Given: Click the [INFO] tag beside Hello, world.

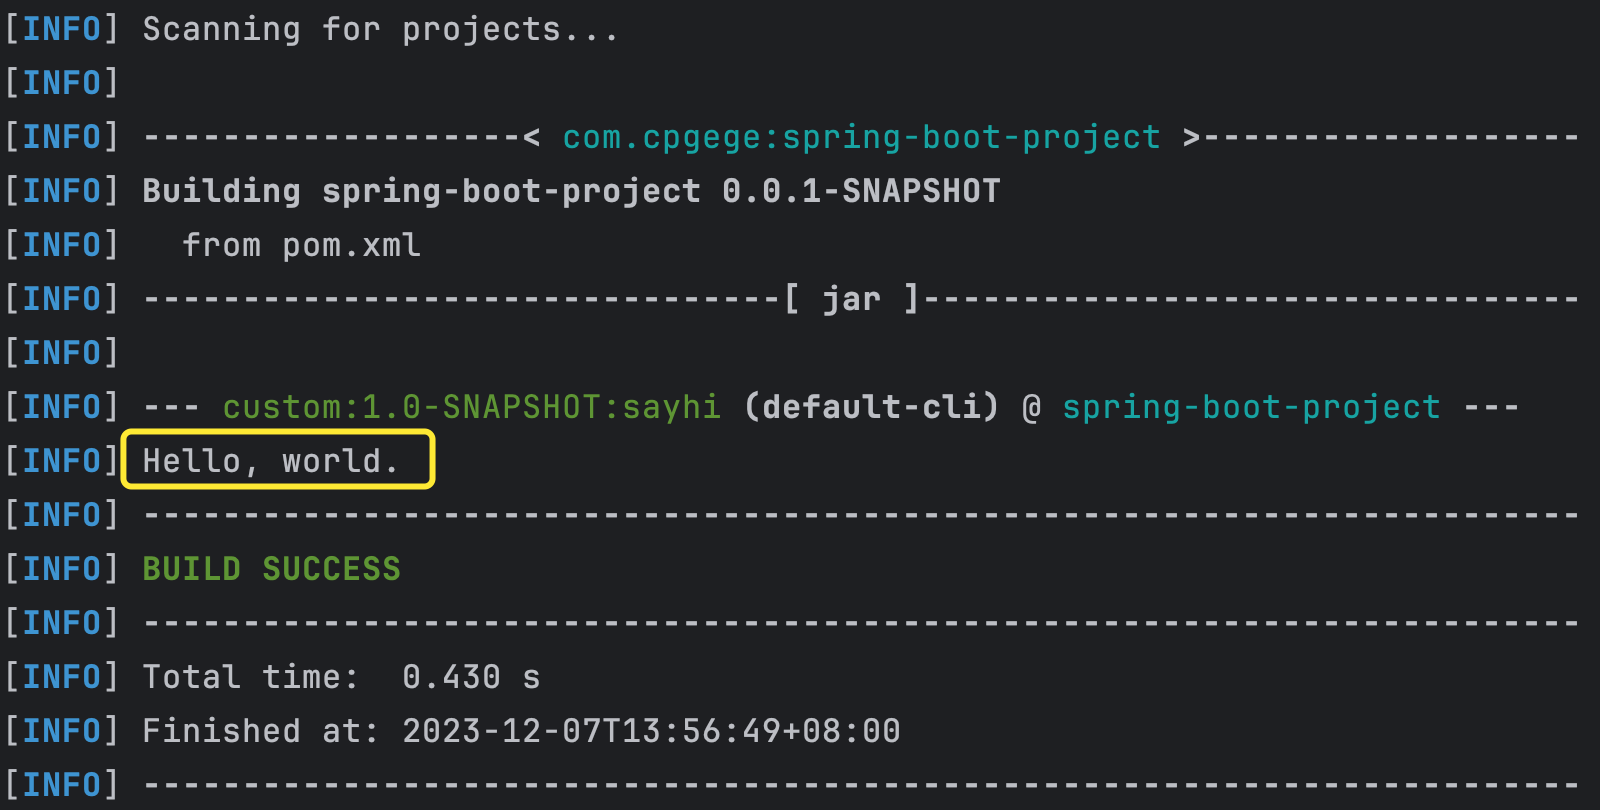Looking at the screenshot, I should click(61, 461).
